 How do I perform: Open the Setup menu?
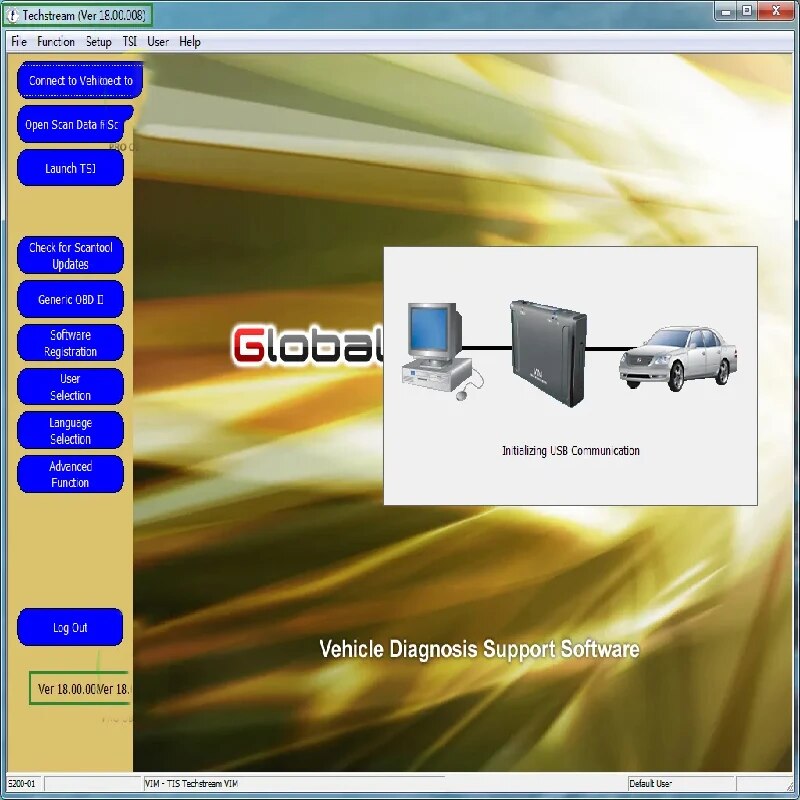pyautogui.click(x=98, y=42)
